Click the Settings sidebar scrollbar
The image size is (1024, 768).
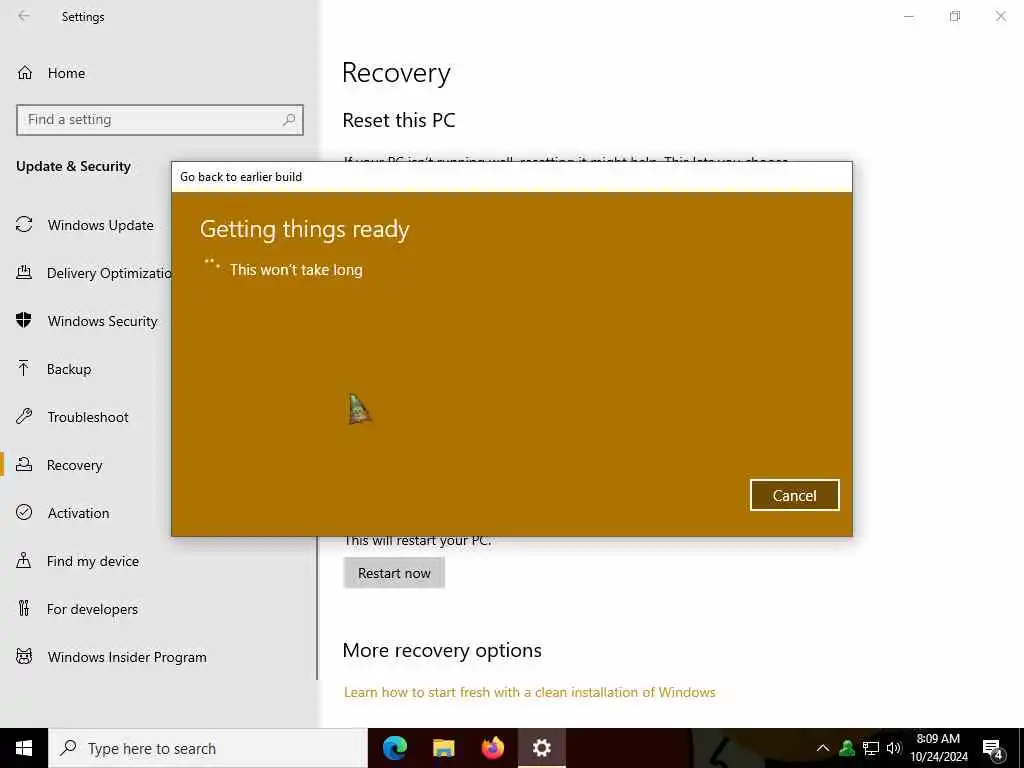pyautogui.click(x=317, y=607)
